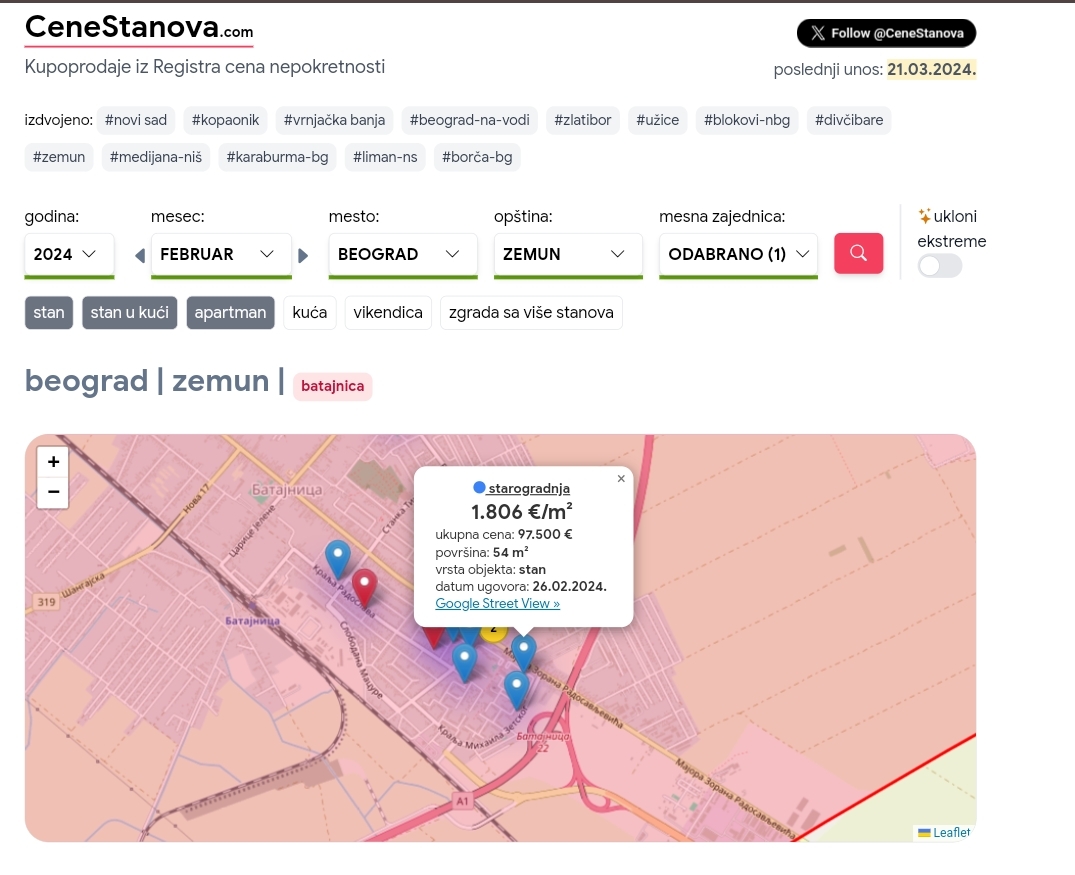Zoom in on the map
This screenshot has width=1075, height=875.
(x=53, y=461)
